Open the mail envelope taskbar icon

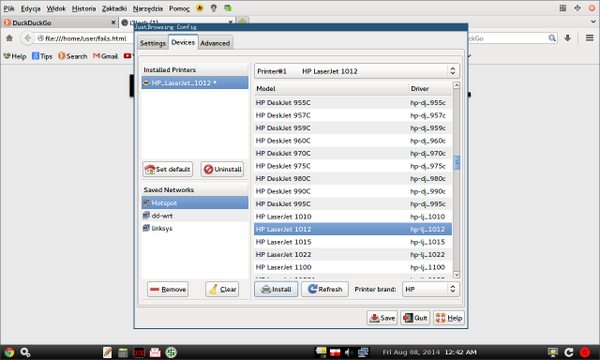155,352
